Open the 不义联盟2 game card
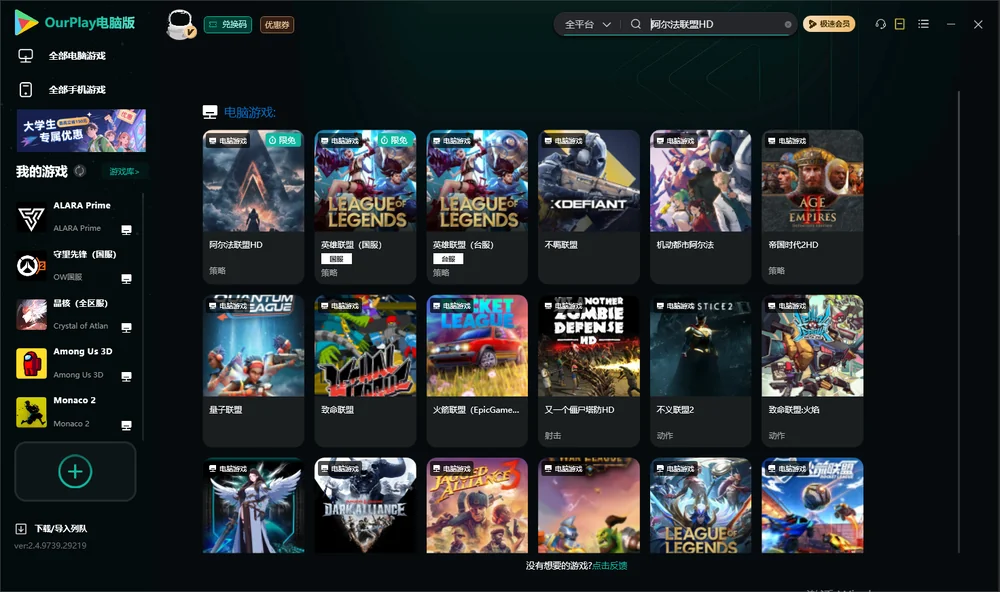Image resolution: width=1000 pixels, height=592 pixels. (x=700, y=371)
